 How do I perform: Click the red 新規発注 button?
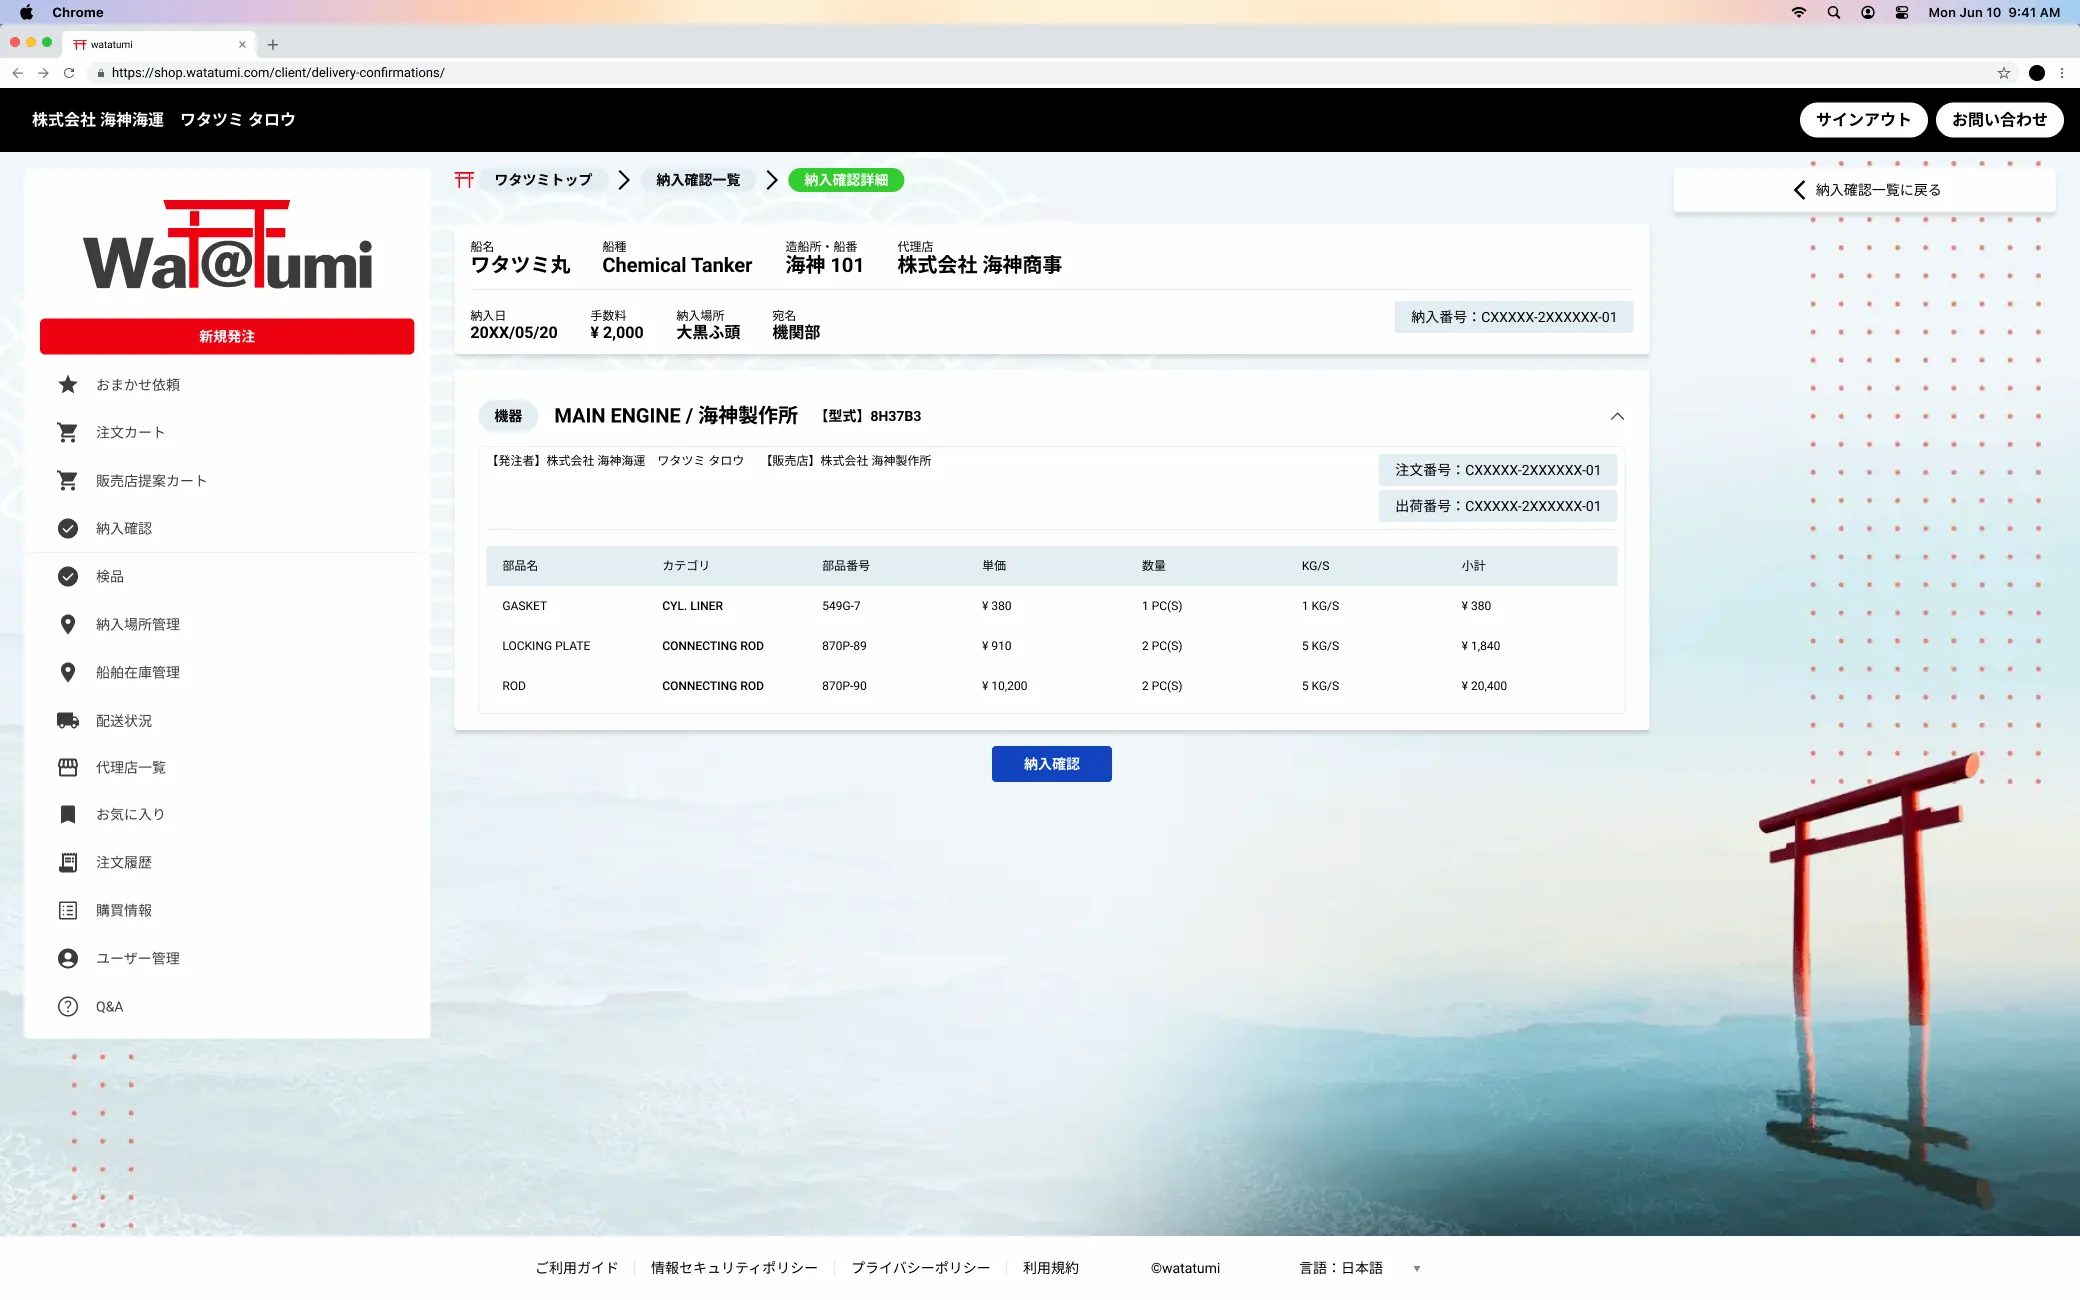227,337
